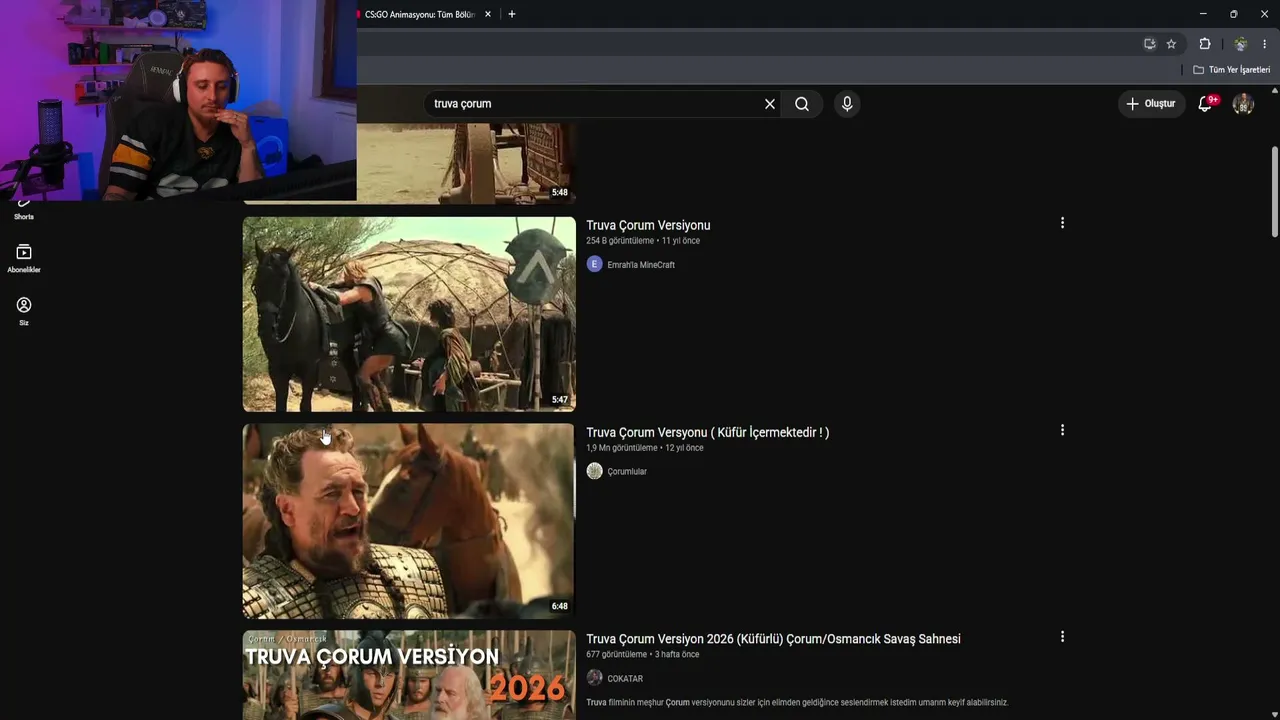Minimize the browser window
This screenshot has width=1280, height=720.
coord(1203,14)
